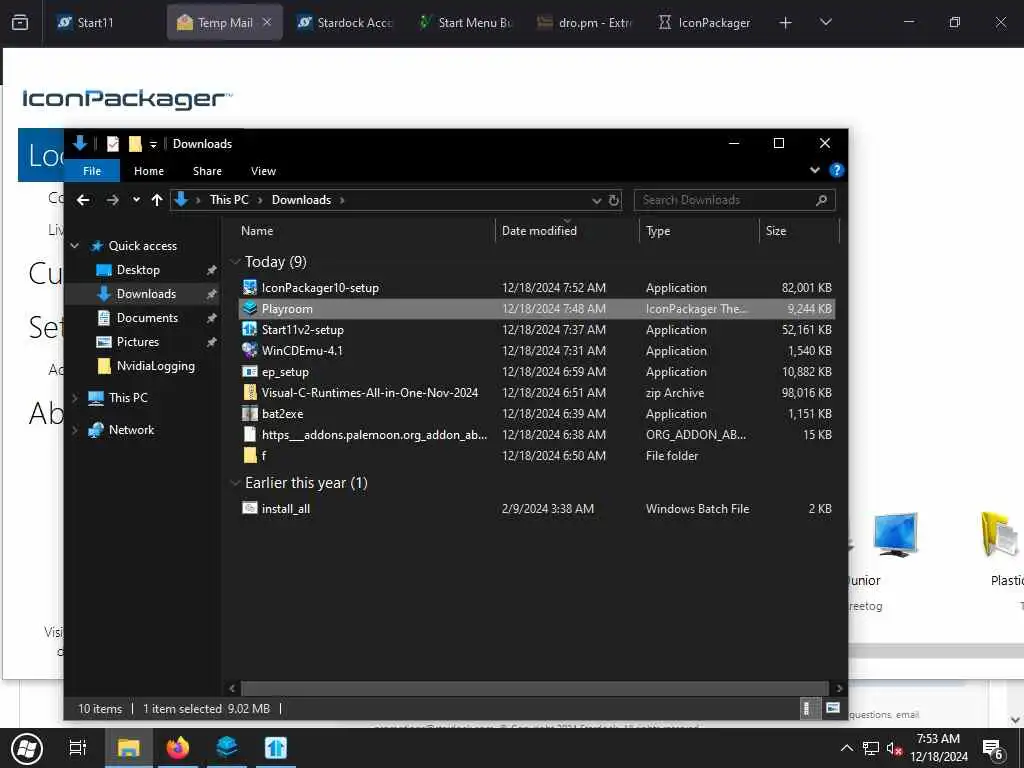This screenshot has height=768, width=1024.
Task: Collapse the Quick access tree node
Action: pos(74,246)
